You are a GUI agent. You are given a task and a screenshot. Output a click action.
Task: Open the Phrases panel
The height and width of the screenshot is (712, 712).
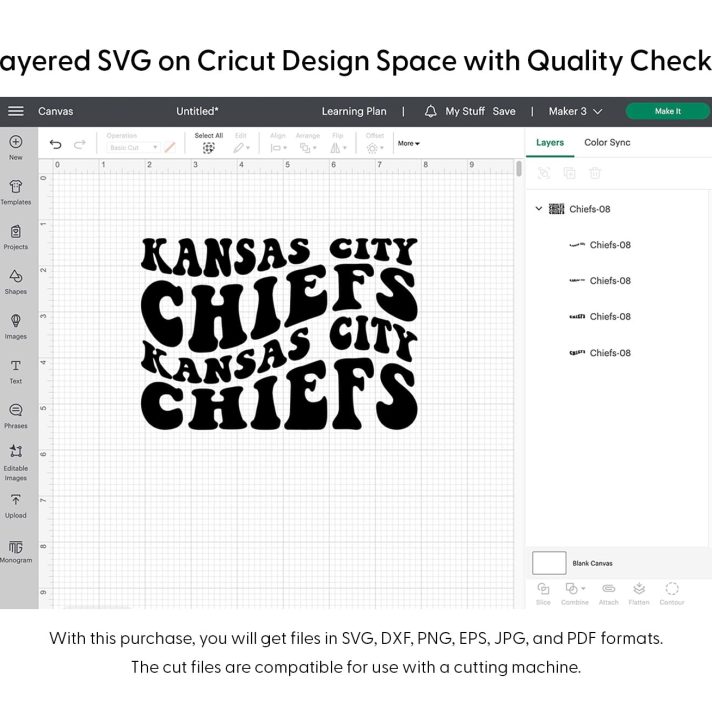click(15, 416)
